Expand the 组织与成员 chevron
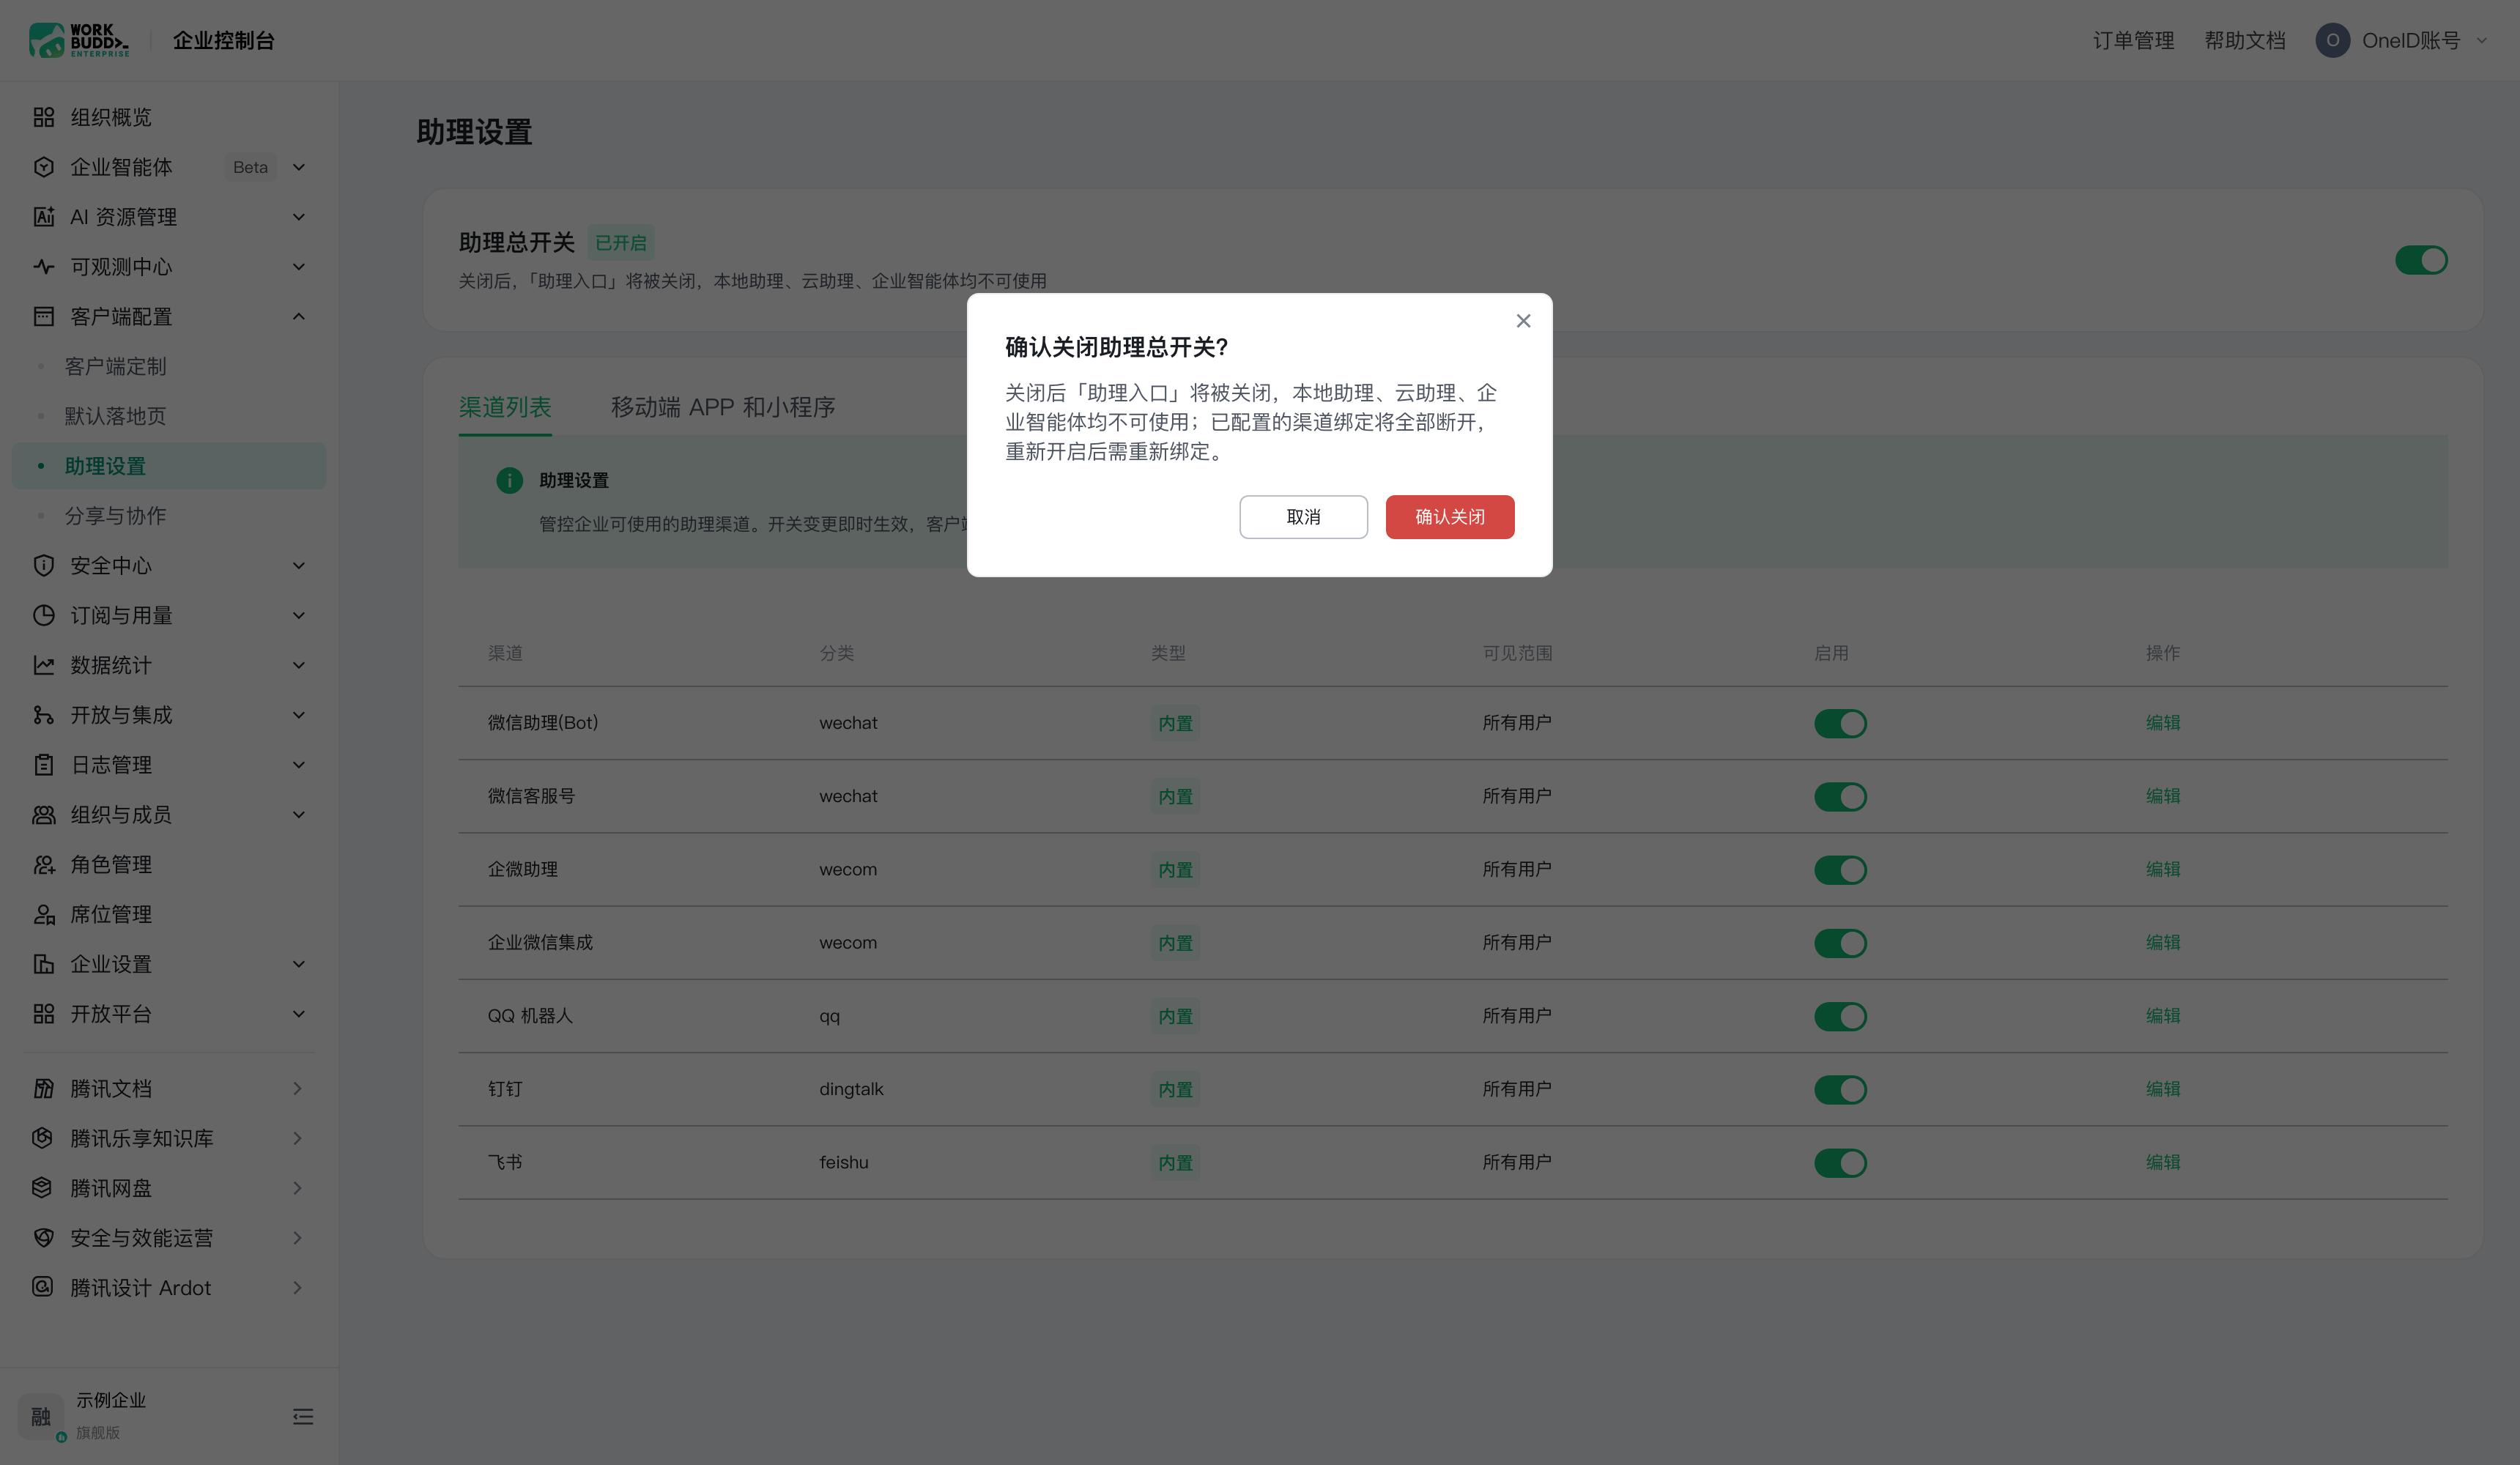This screenshot has width=2520, height=1465. coord(299,815)
